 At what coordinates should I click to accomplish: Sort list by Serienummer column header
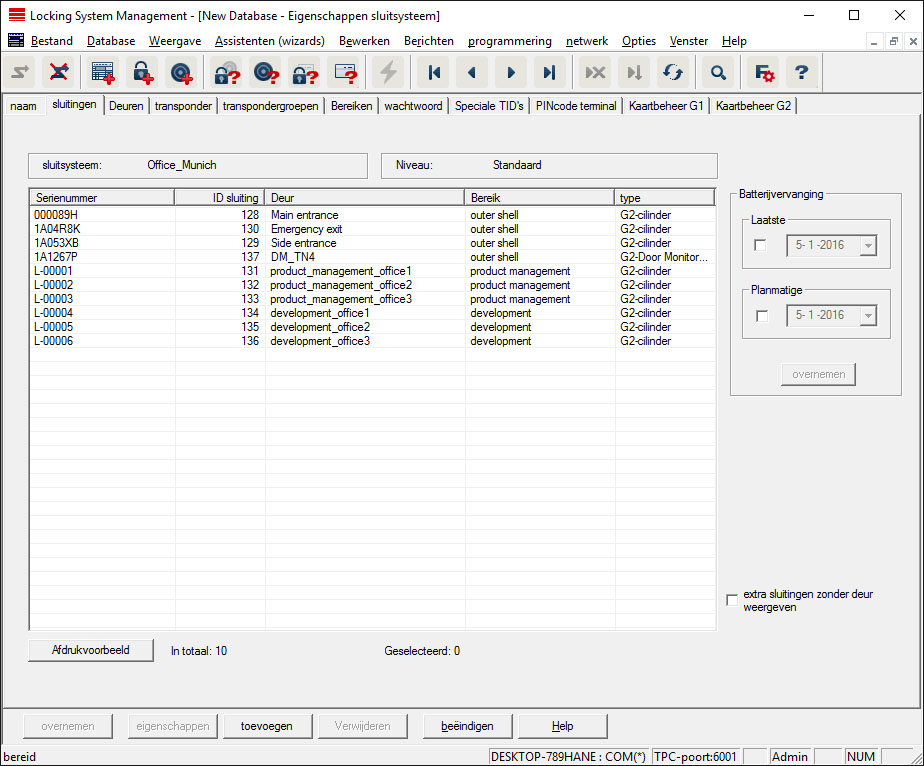click(x=102, y=198)
